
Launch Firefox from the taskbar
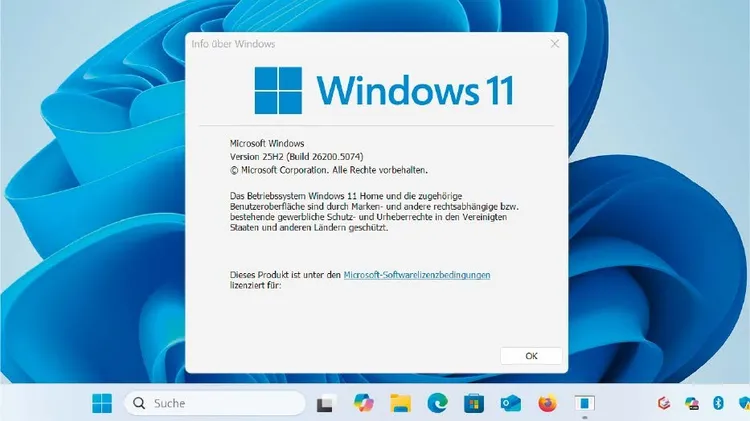547,403
